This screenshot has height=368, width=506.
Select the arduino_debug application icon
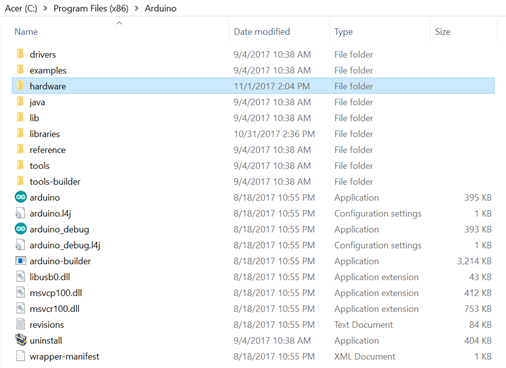point(21,229)
